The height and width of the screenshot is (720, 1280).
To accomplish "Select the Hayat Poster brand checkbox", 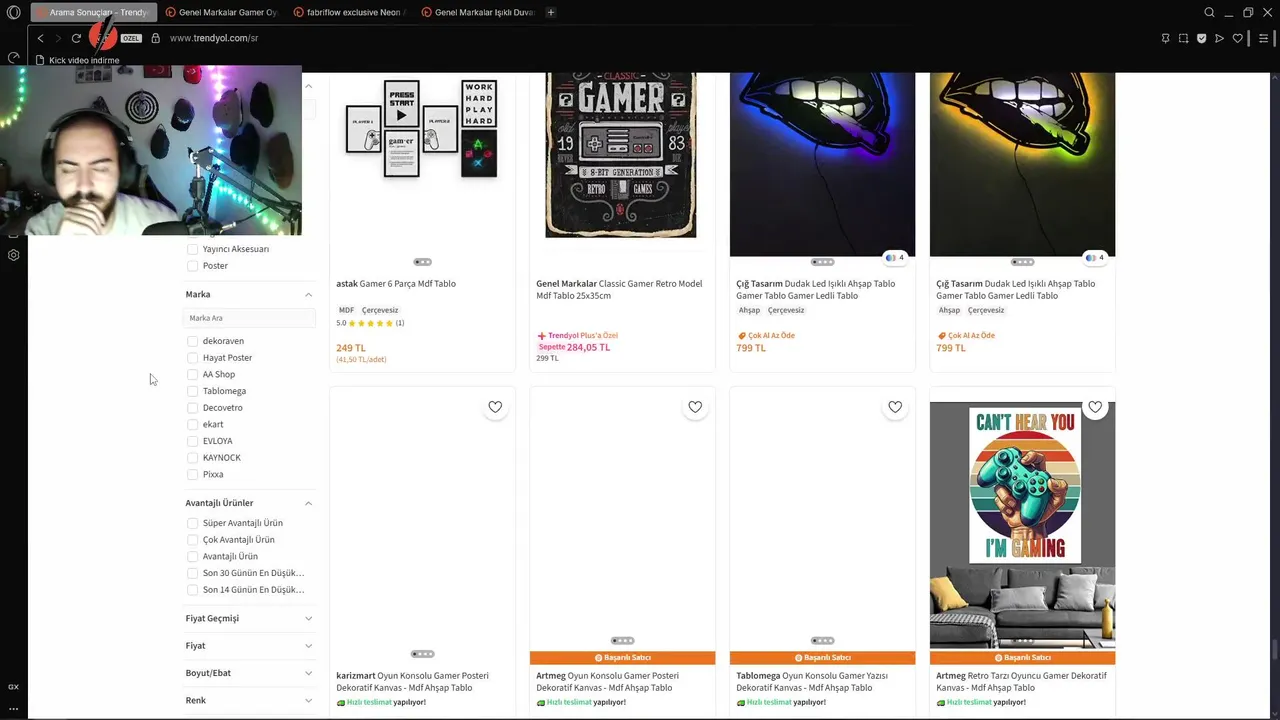I will pos(193,358).
